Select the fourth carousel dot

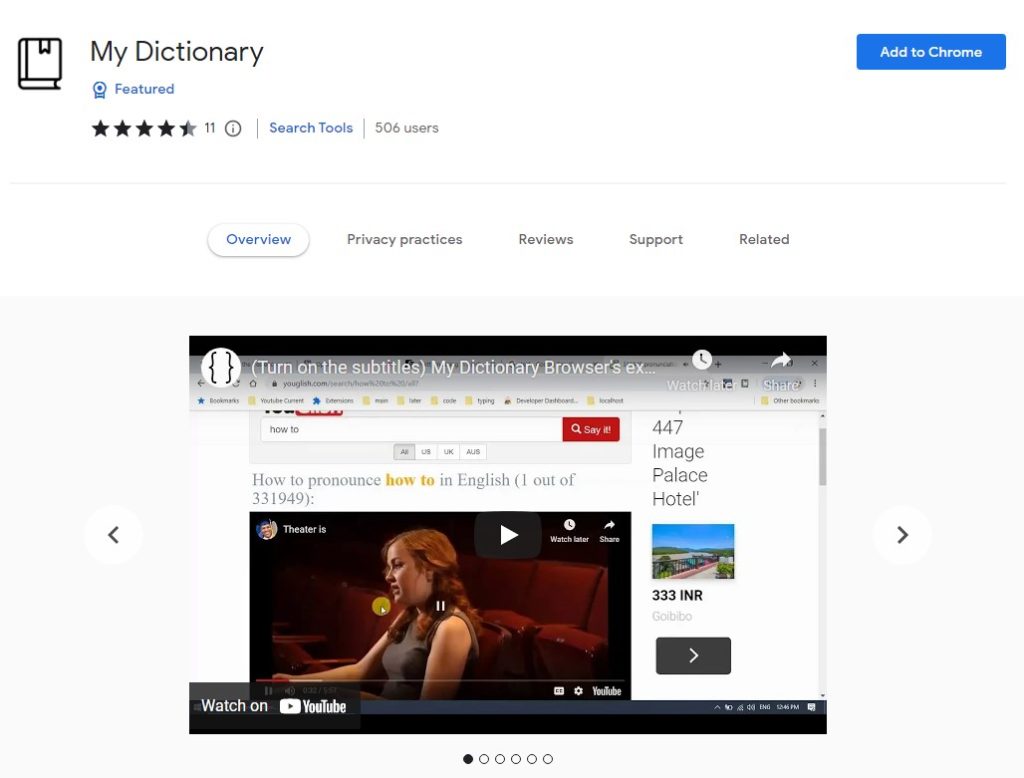[x=516, y=759]
